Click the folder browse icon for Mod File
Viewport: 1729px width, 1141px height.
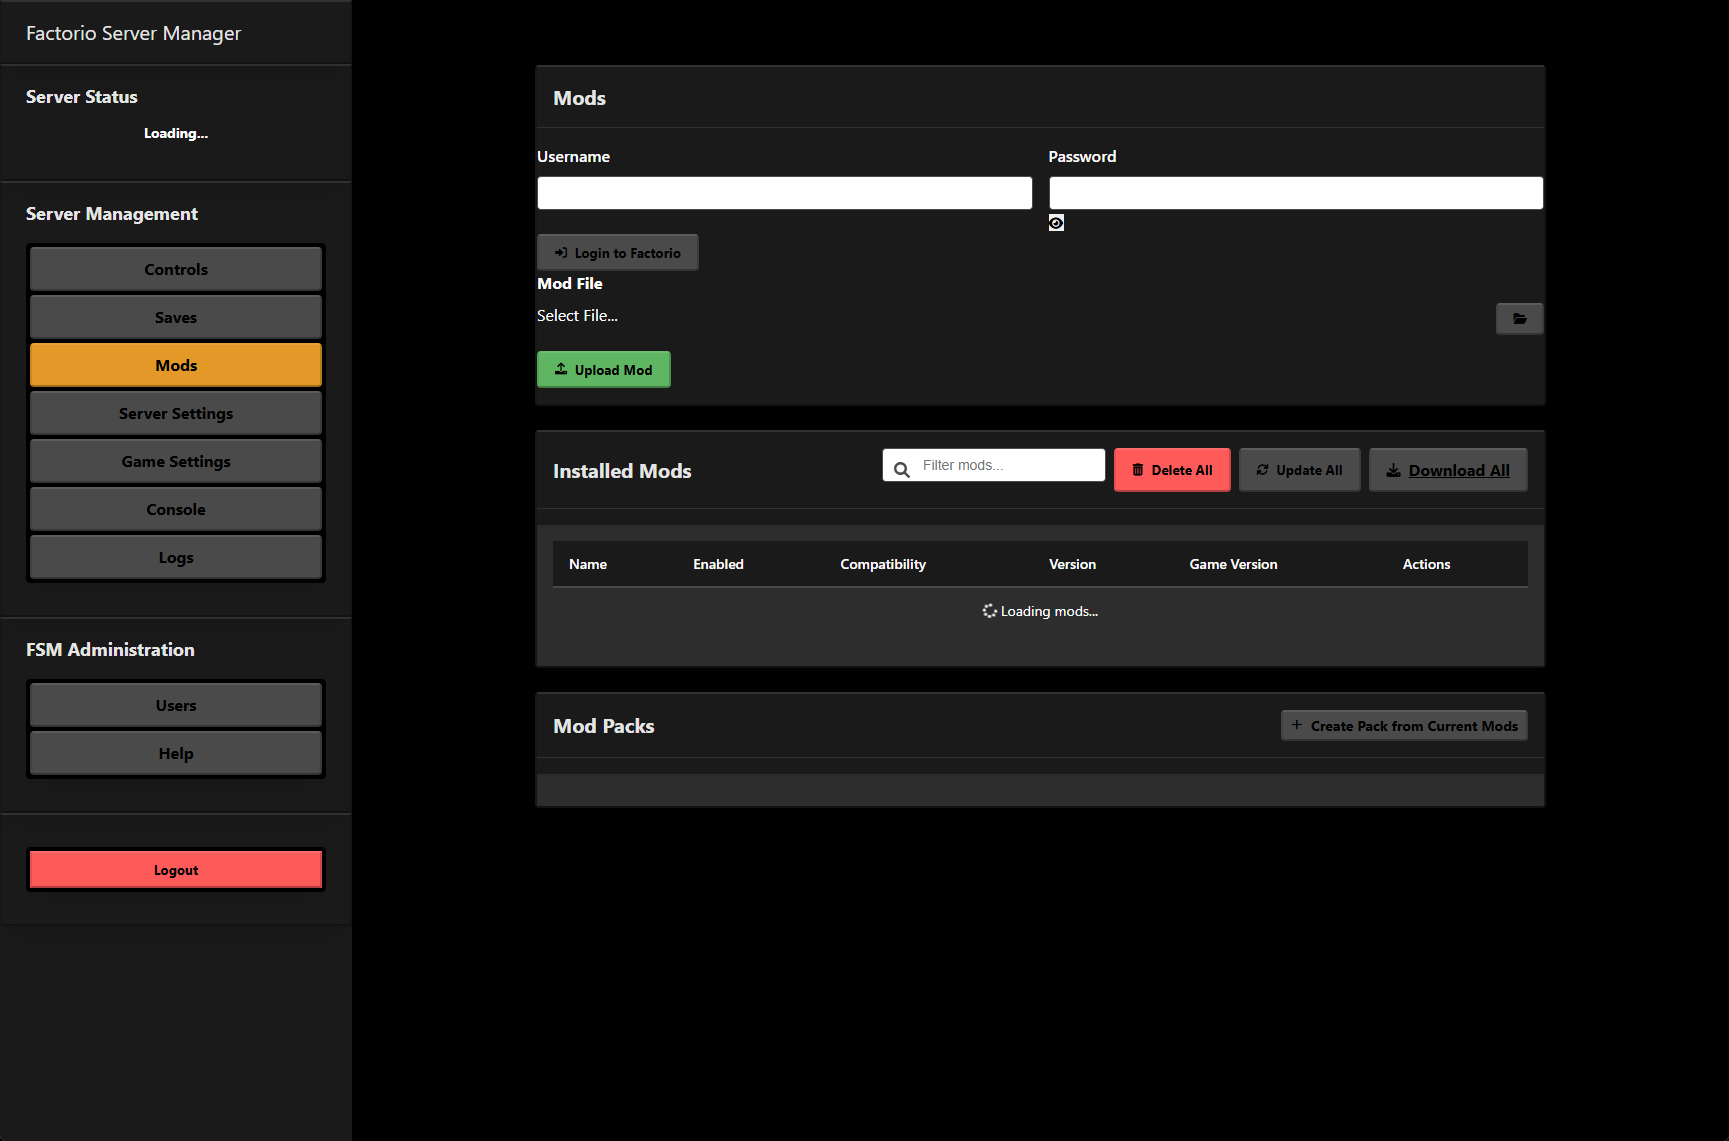click(1519, 319)
